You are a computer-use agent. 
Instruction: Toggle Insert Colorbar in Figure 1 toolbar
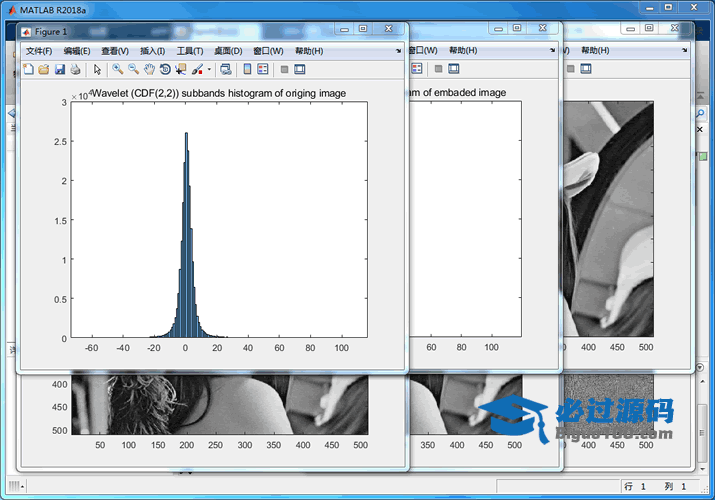click(247, 69)
